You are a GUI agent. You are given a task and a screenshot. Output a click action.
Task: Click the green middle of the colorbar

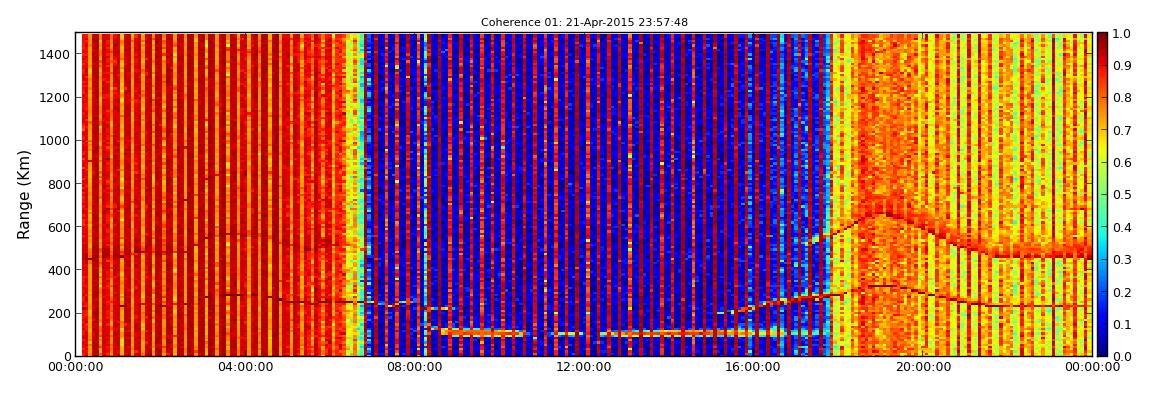(1102, 195)
